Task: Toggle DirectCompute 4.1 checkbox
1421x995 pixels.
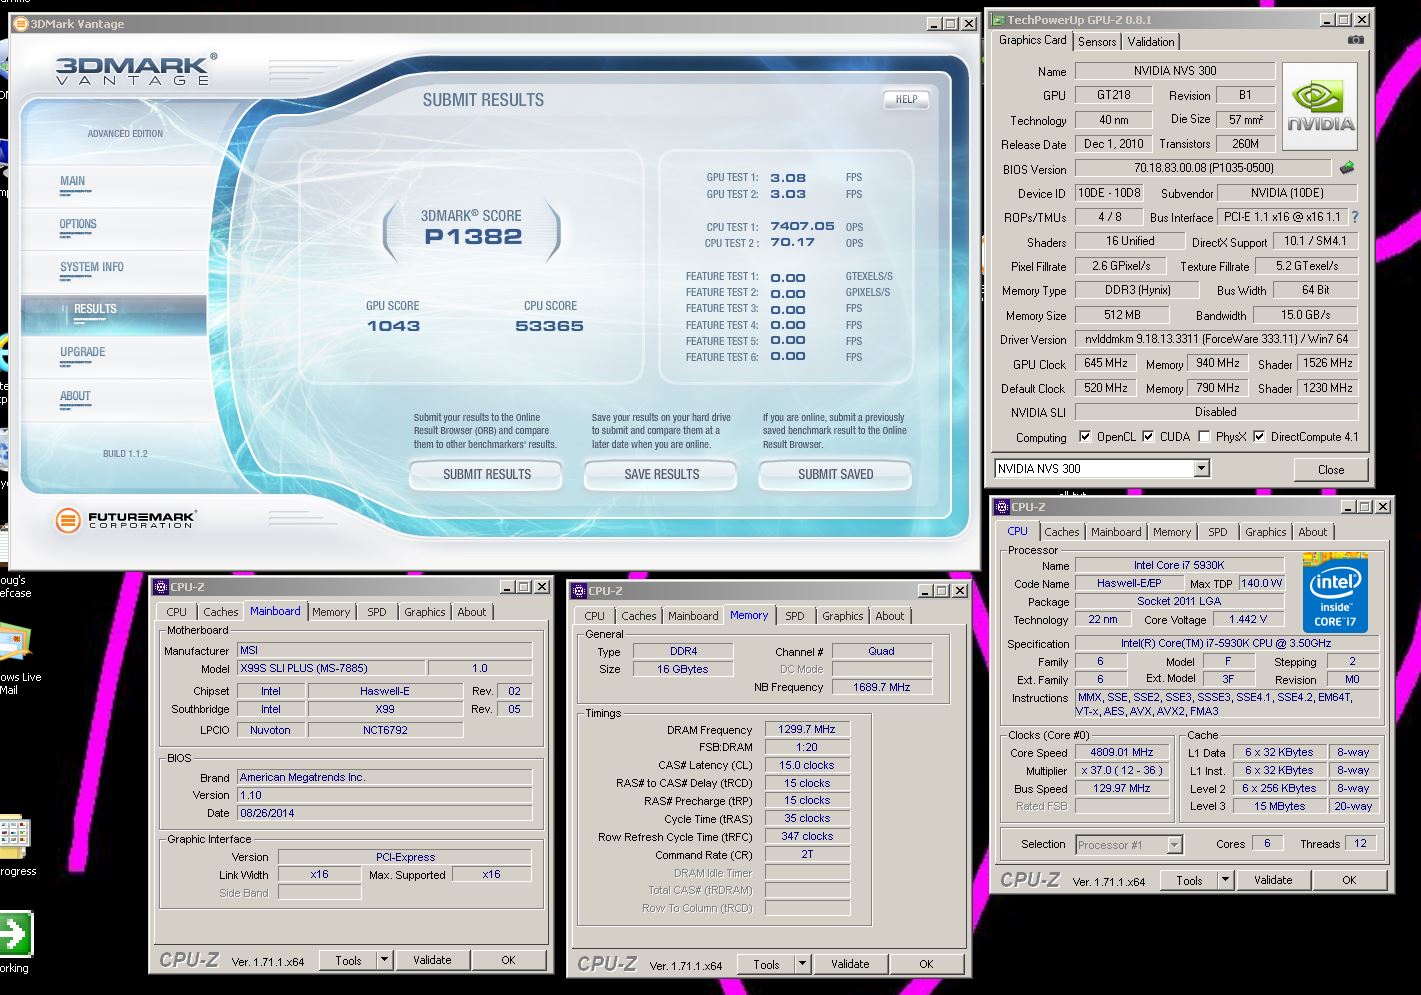Action: point(1259,437)
